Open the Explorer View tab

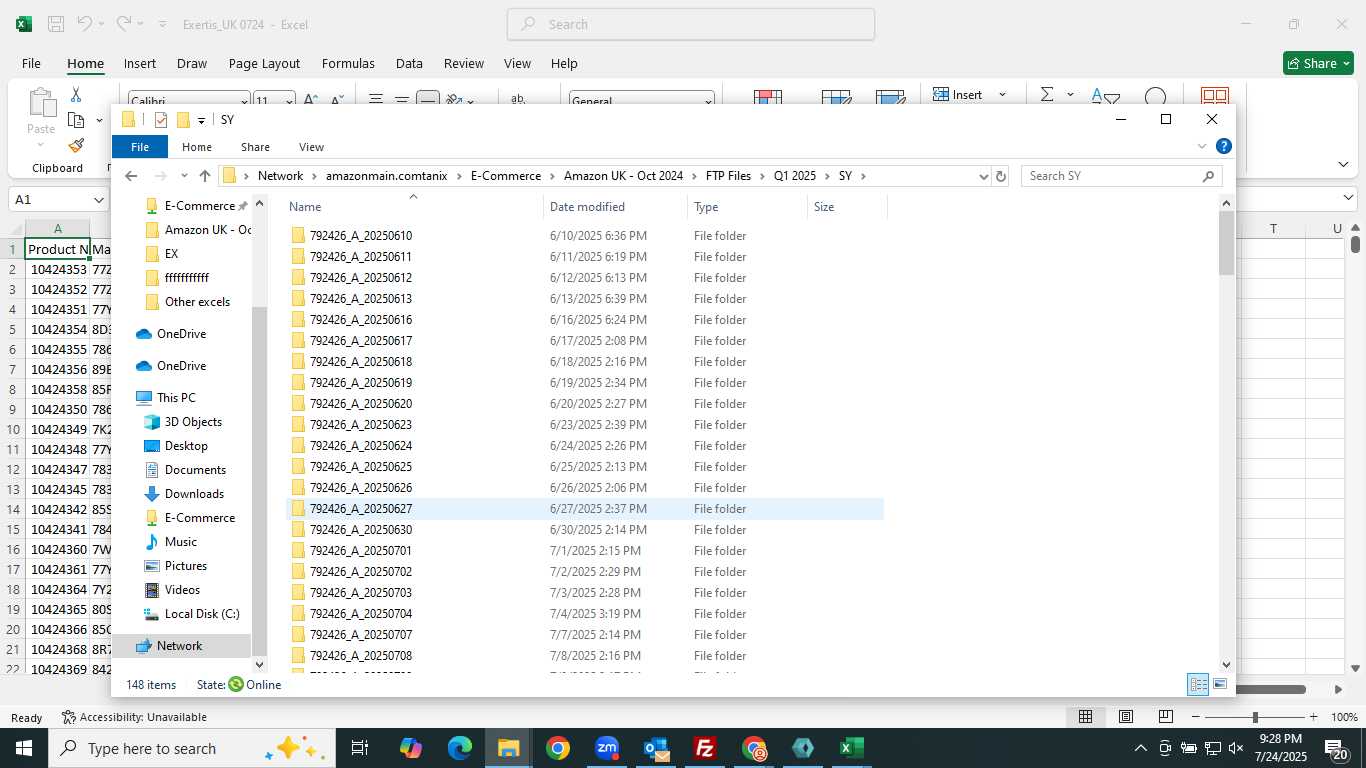click(311, 147)
